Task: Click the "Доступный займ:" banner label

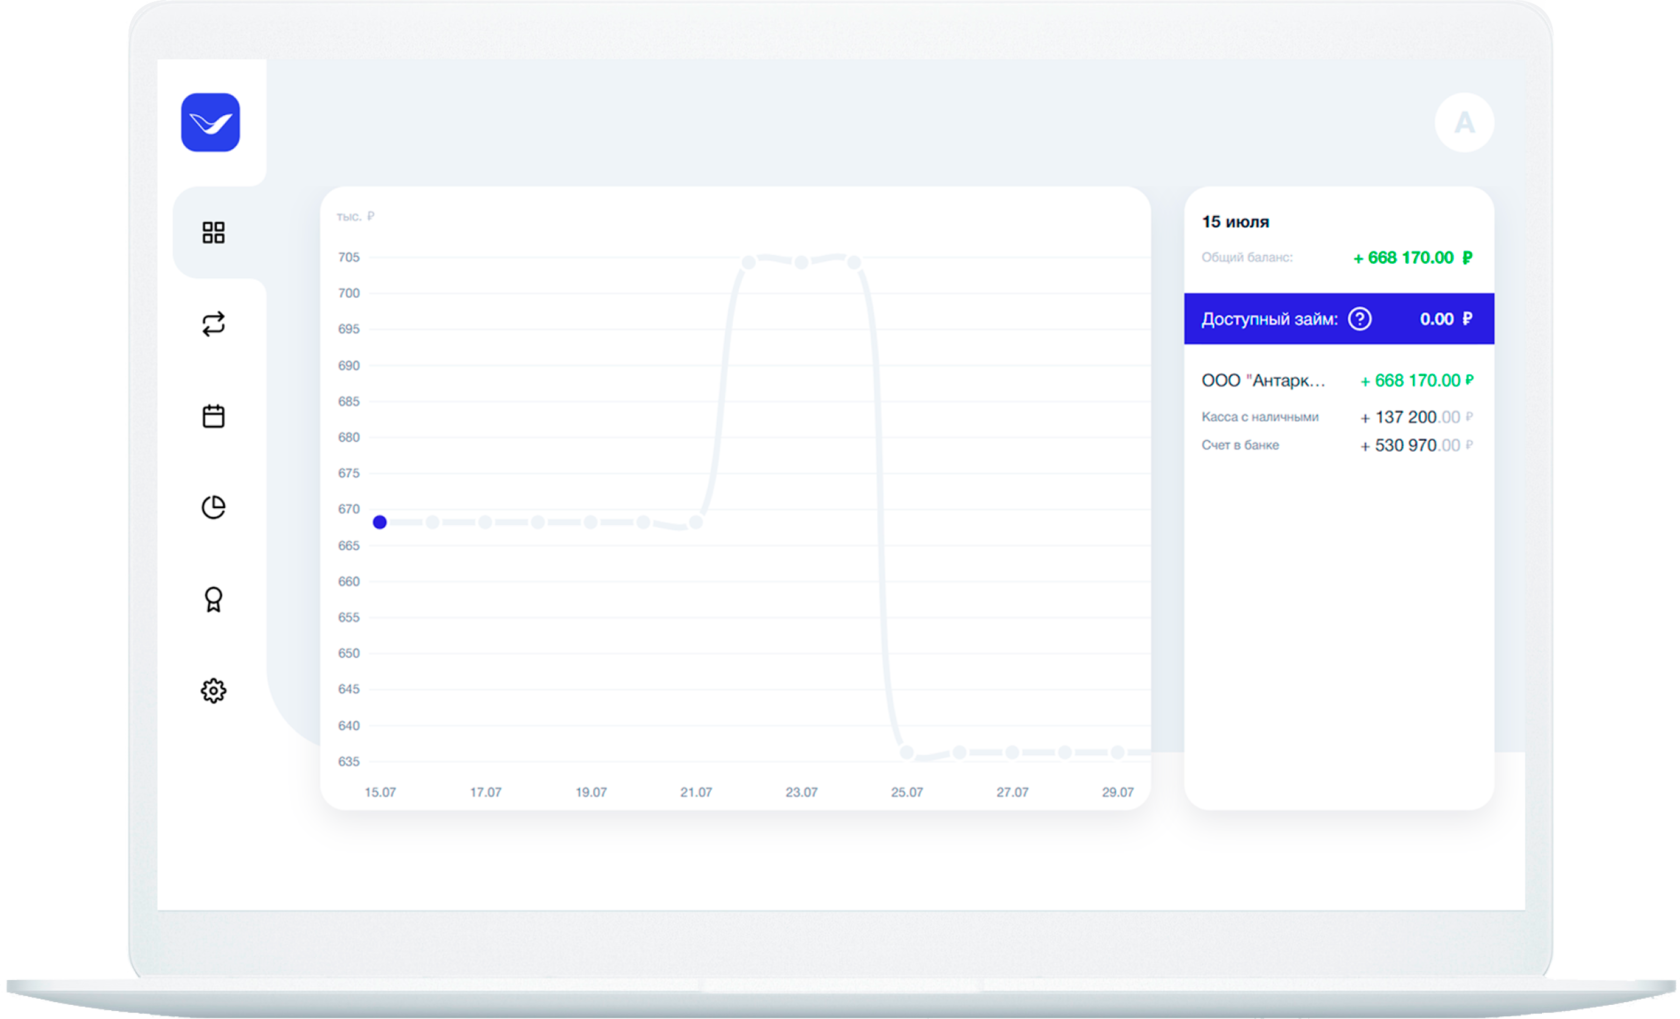Action: (1269, 319)
